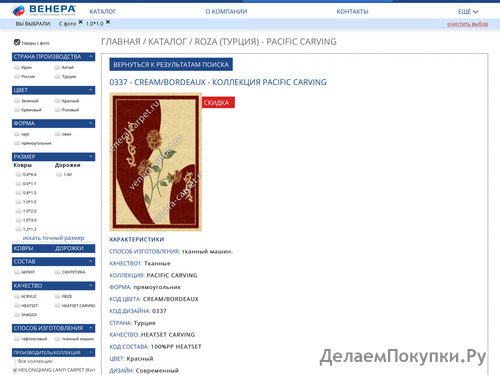
Task: Collapse the Страна производства filter section
Action: coord(91,57)
